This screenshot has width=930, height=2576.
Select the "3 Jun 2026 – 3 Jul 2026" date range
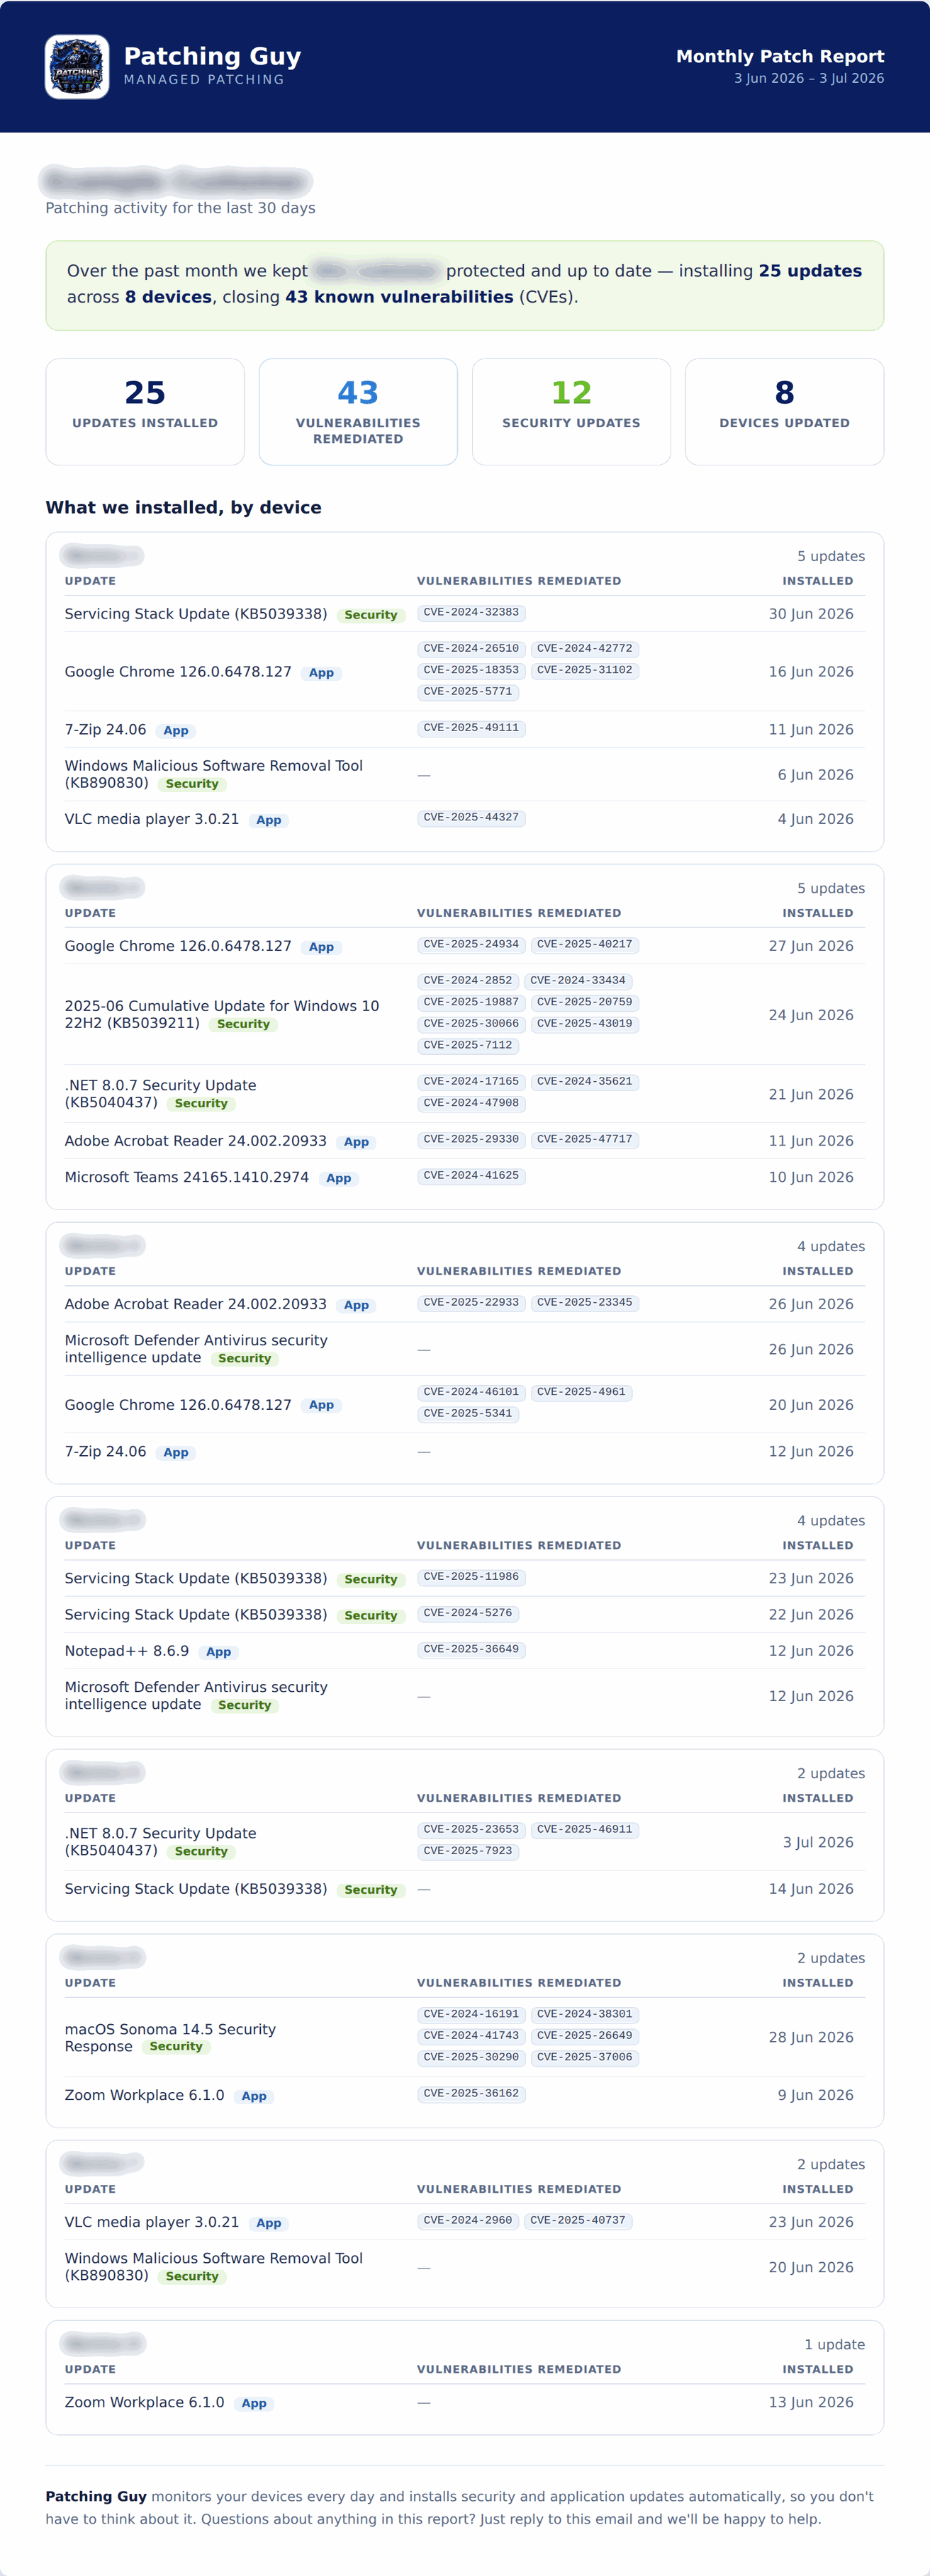(x=809, y=78)
